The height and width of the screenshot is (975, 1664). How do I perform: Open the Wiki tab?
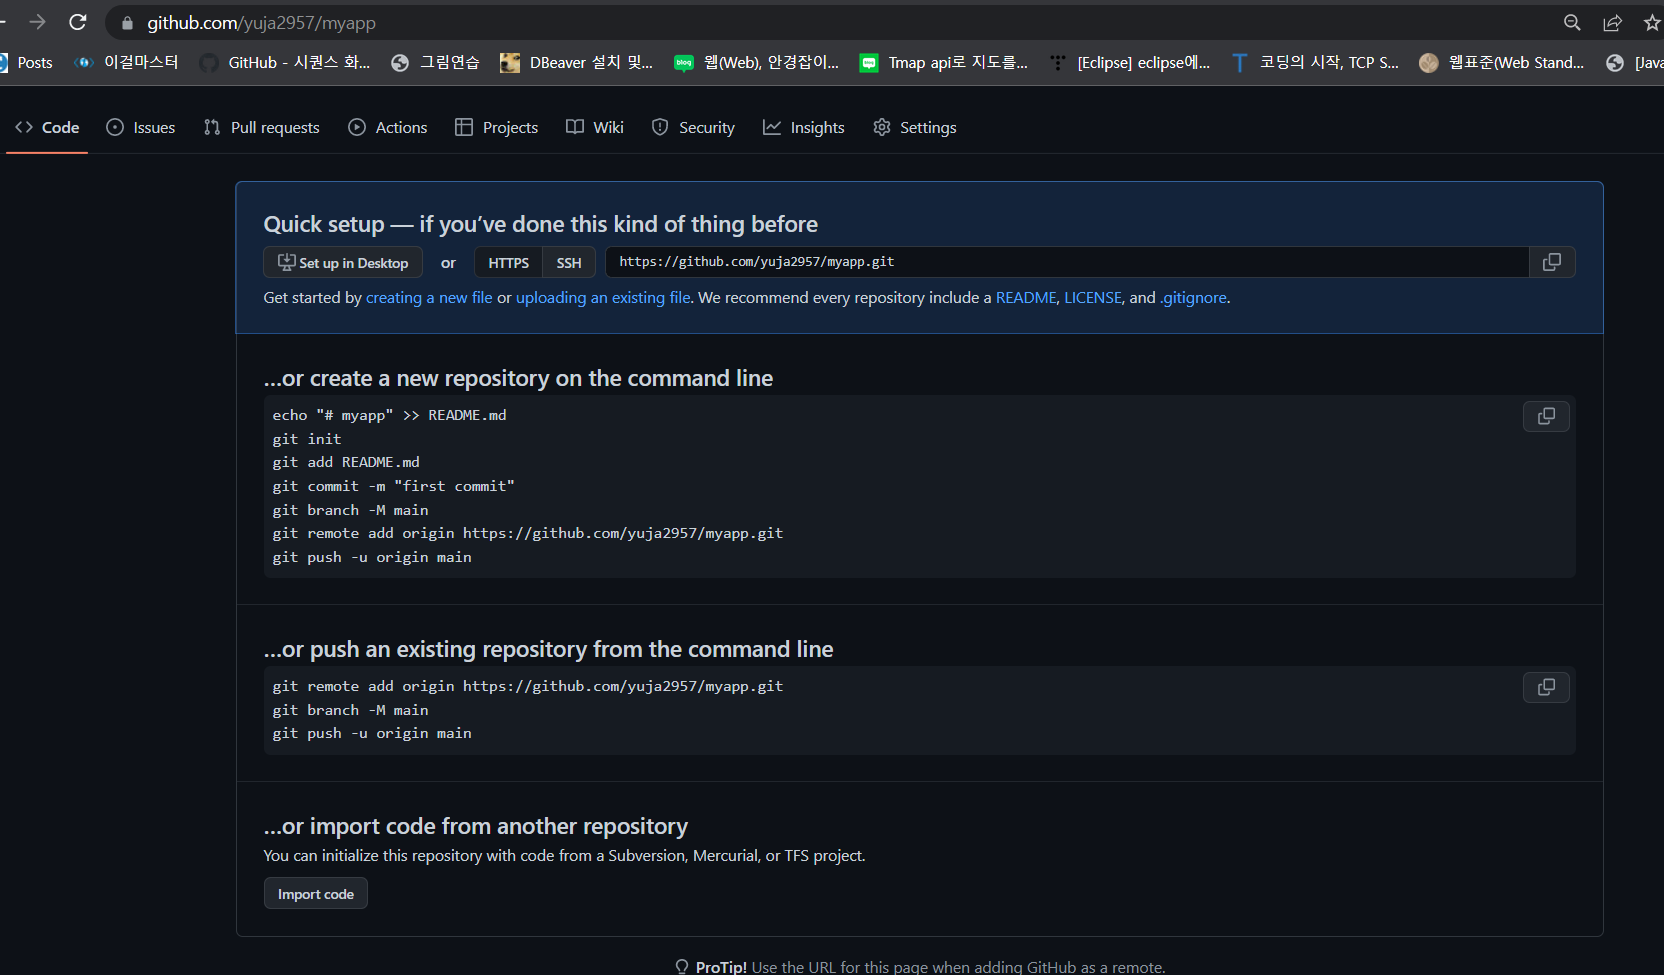pos(595,128)
